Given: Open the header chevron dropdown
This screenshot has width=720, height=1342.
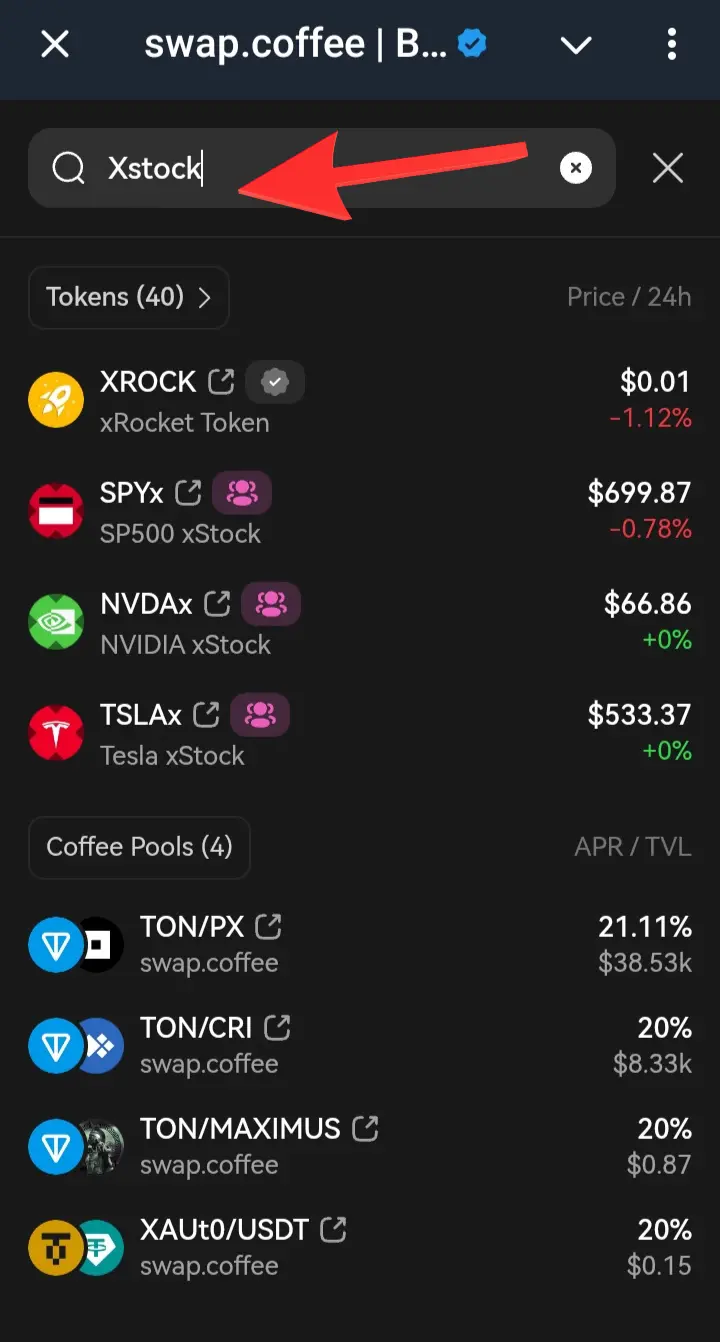Looking at the screenshot, I should point(576,45).
